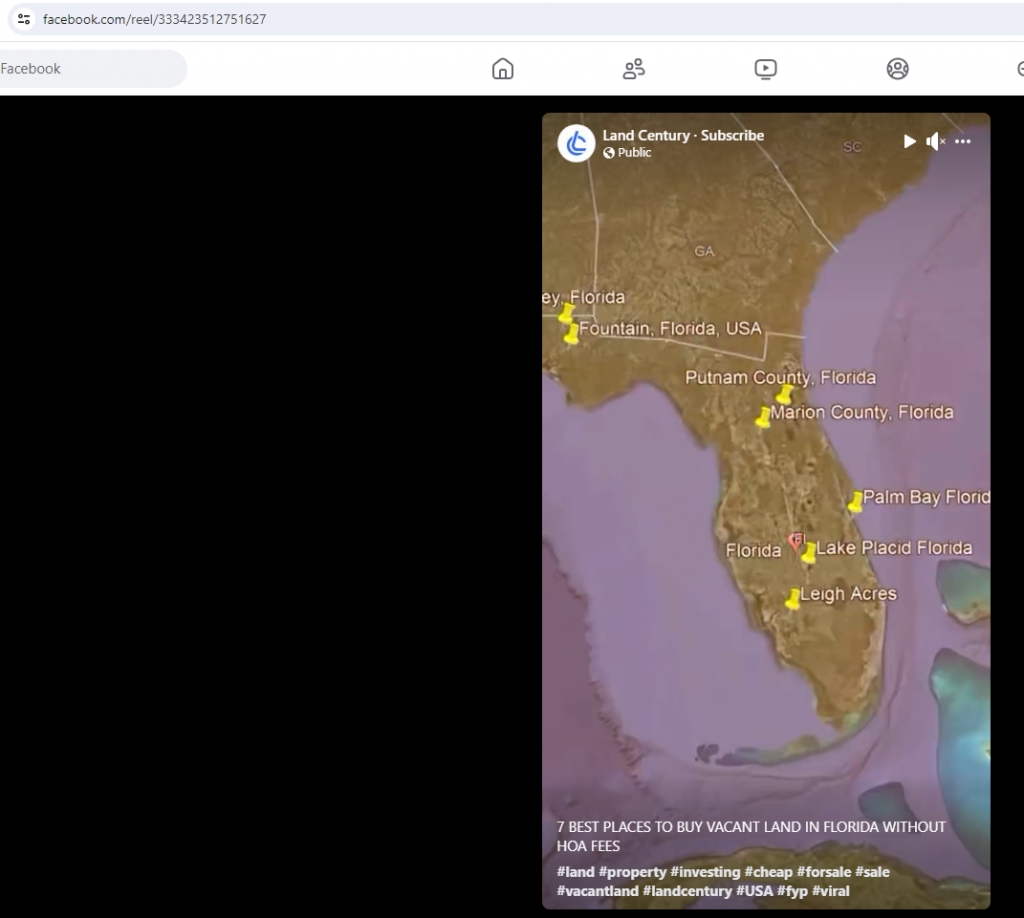Play the reel video

[x=909, y=142]
